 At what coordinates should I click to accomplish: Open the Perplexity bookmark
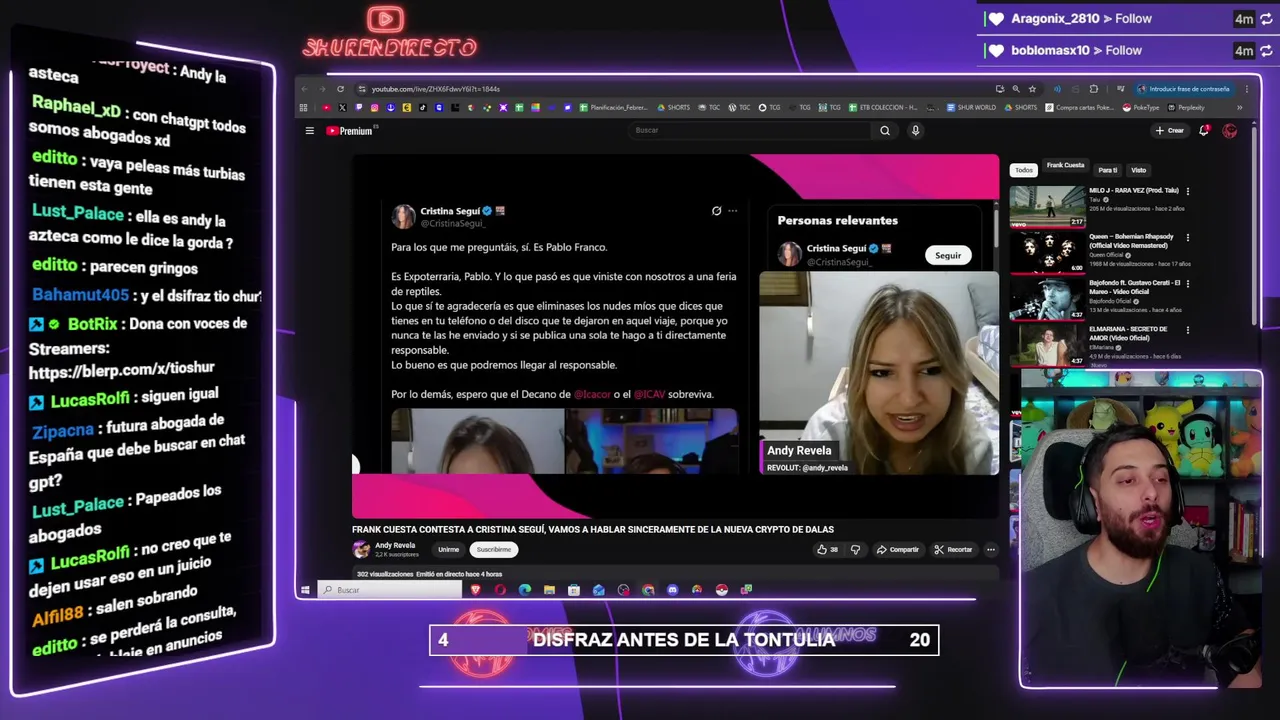[x=1188, y=107]
